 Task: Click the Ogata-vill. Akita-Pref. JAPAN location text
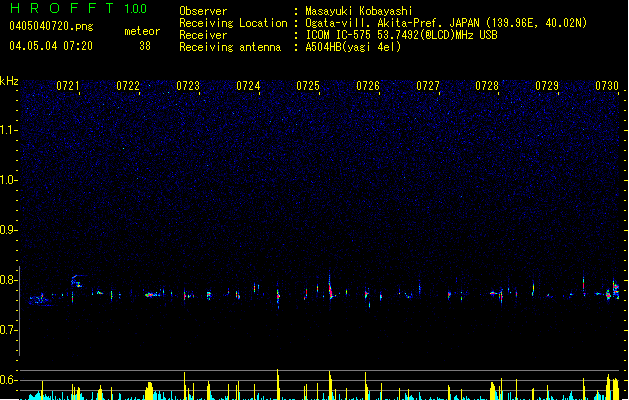coord(446,23)
